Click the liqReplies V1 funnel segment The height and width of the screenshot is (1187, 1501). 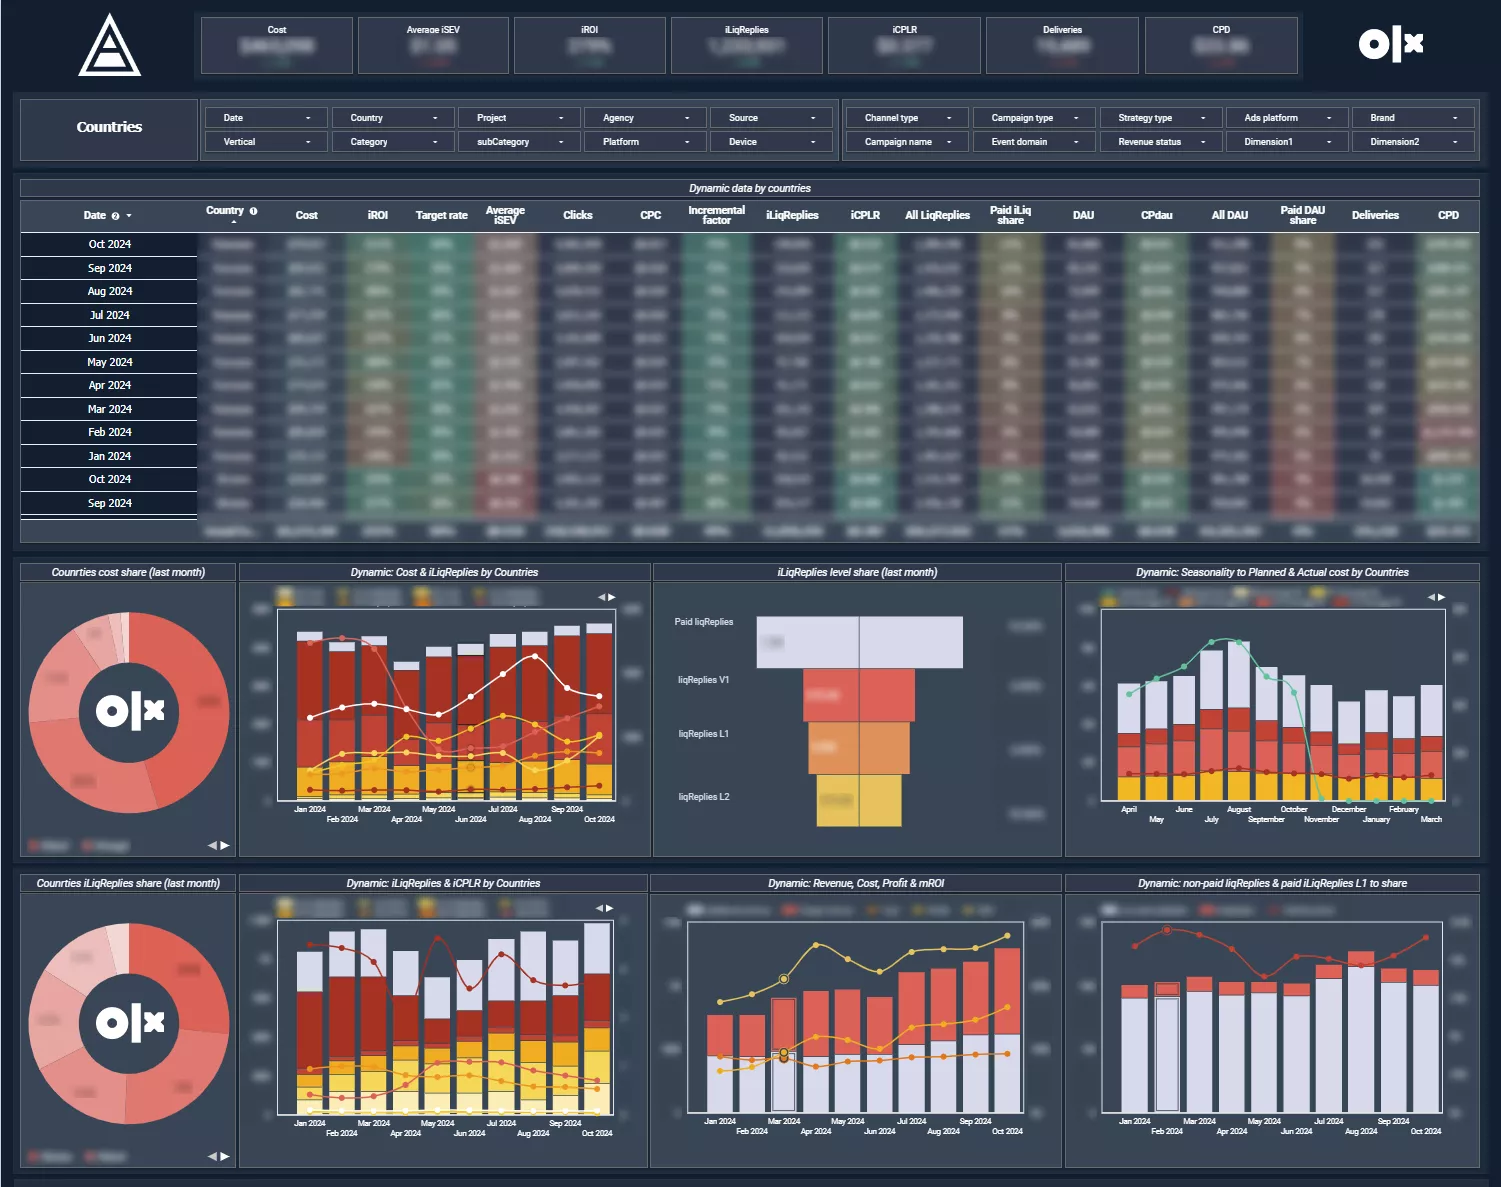[x=859, y=695]
